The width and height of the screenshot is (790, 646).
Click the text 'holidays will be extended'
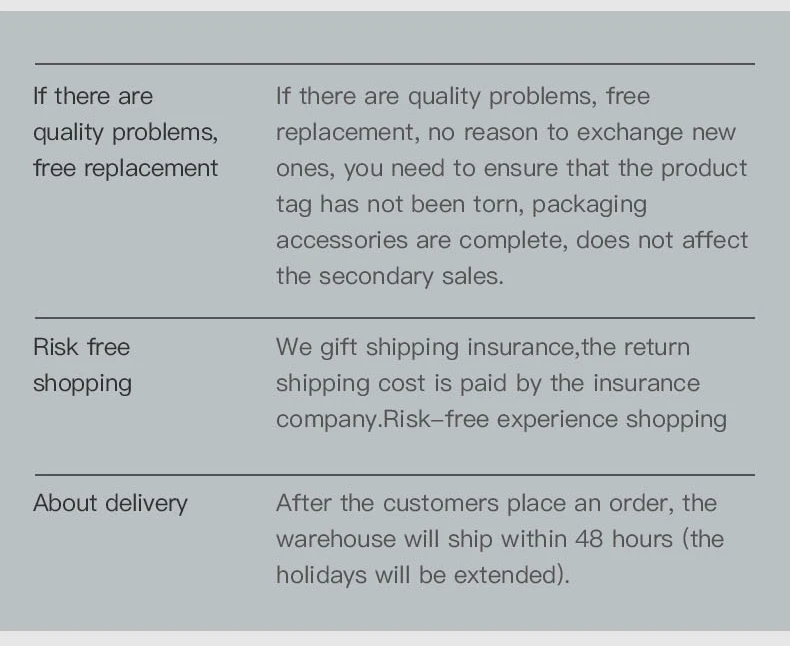419,575
